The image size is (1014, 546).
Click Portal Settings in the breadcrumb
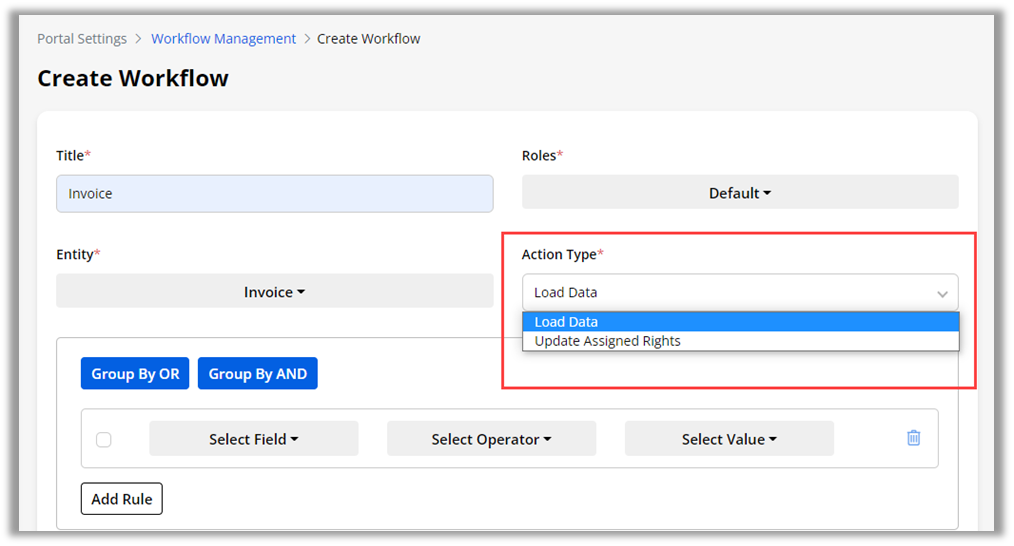(82, 39)
